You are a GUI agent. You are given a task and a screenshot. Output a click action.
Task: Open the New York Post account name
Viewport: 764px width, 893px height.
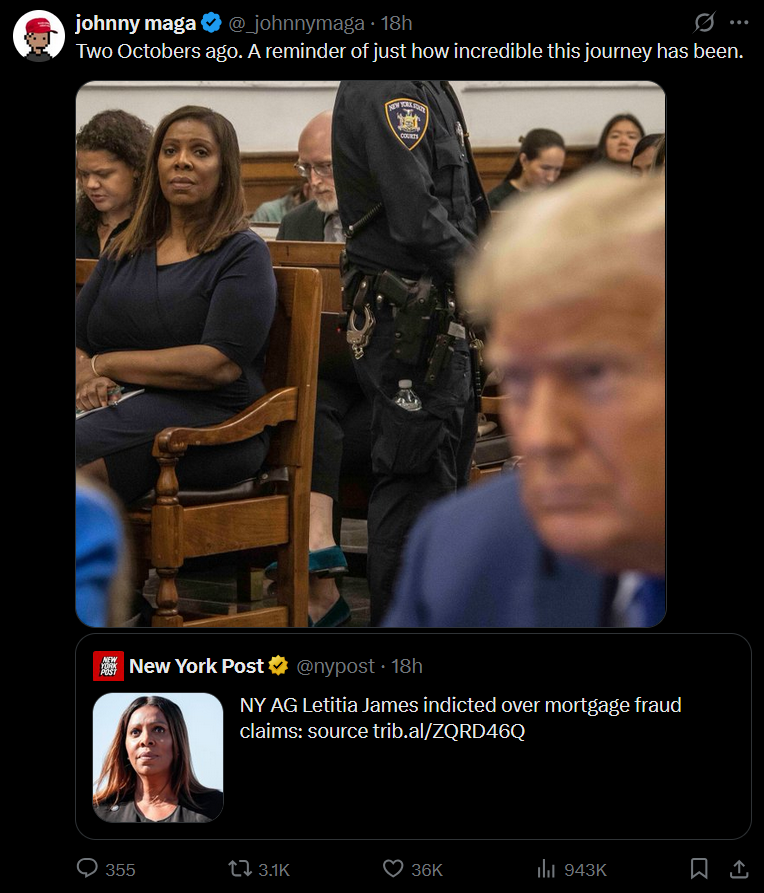tap(197, 666)
